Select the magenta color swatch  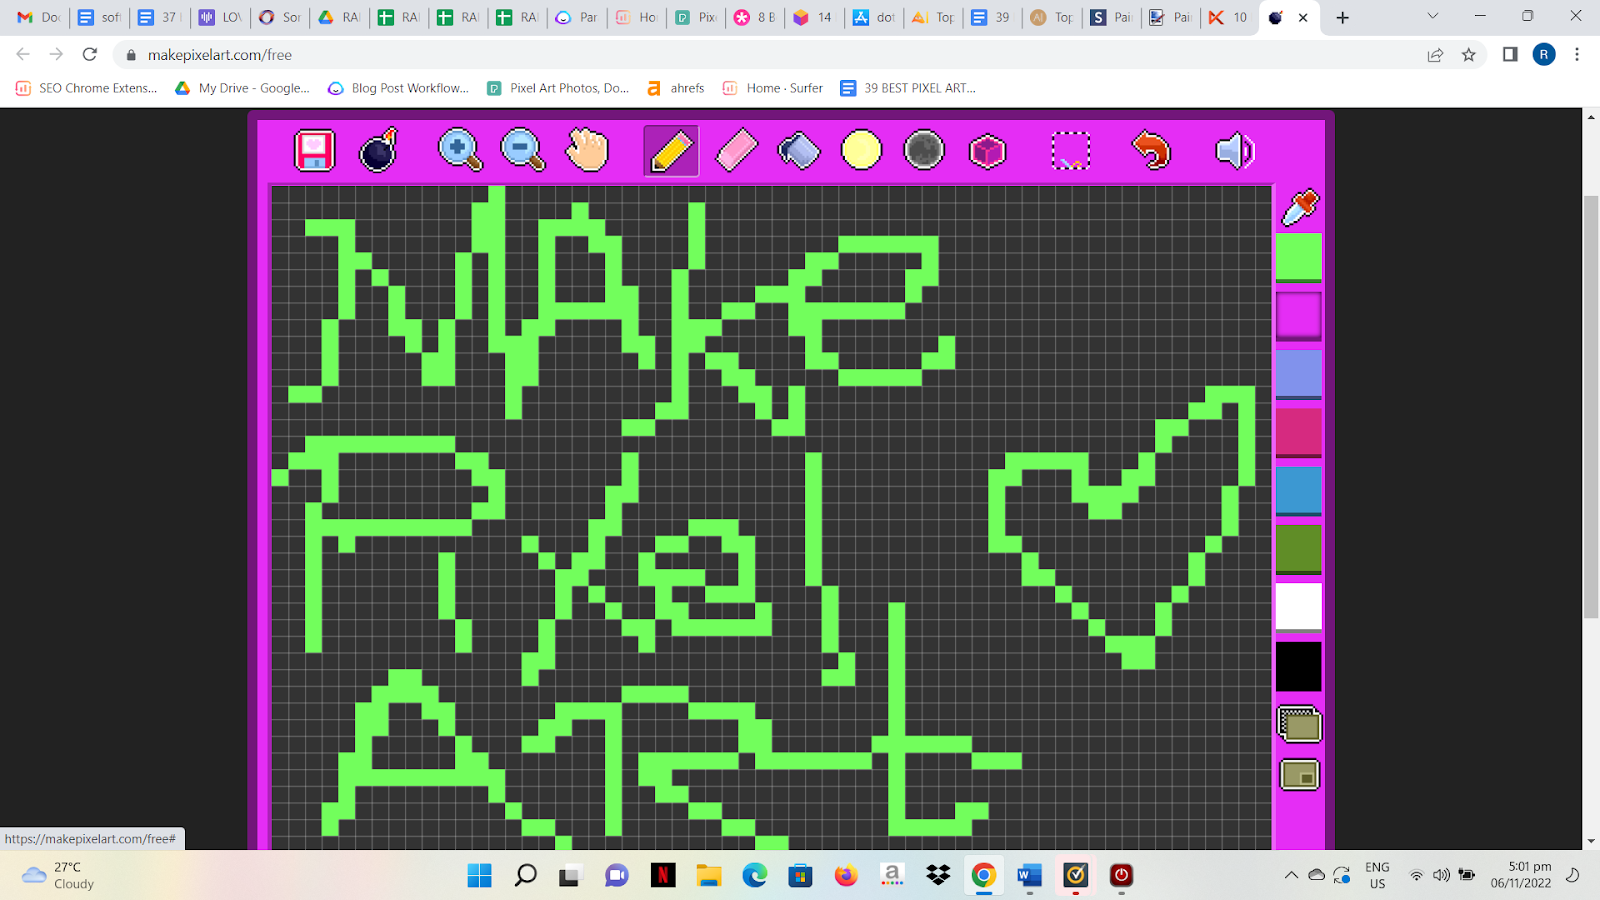(1299, 316)
